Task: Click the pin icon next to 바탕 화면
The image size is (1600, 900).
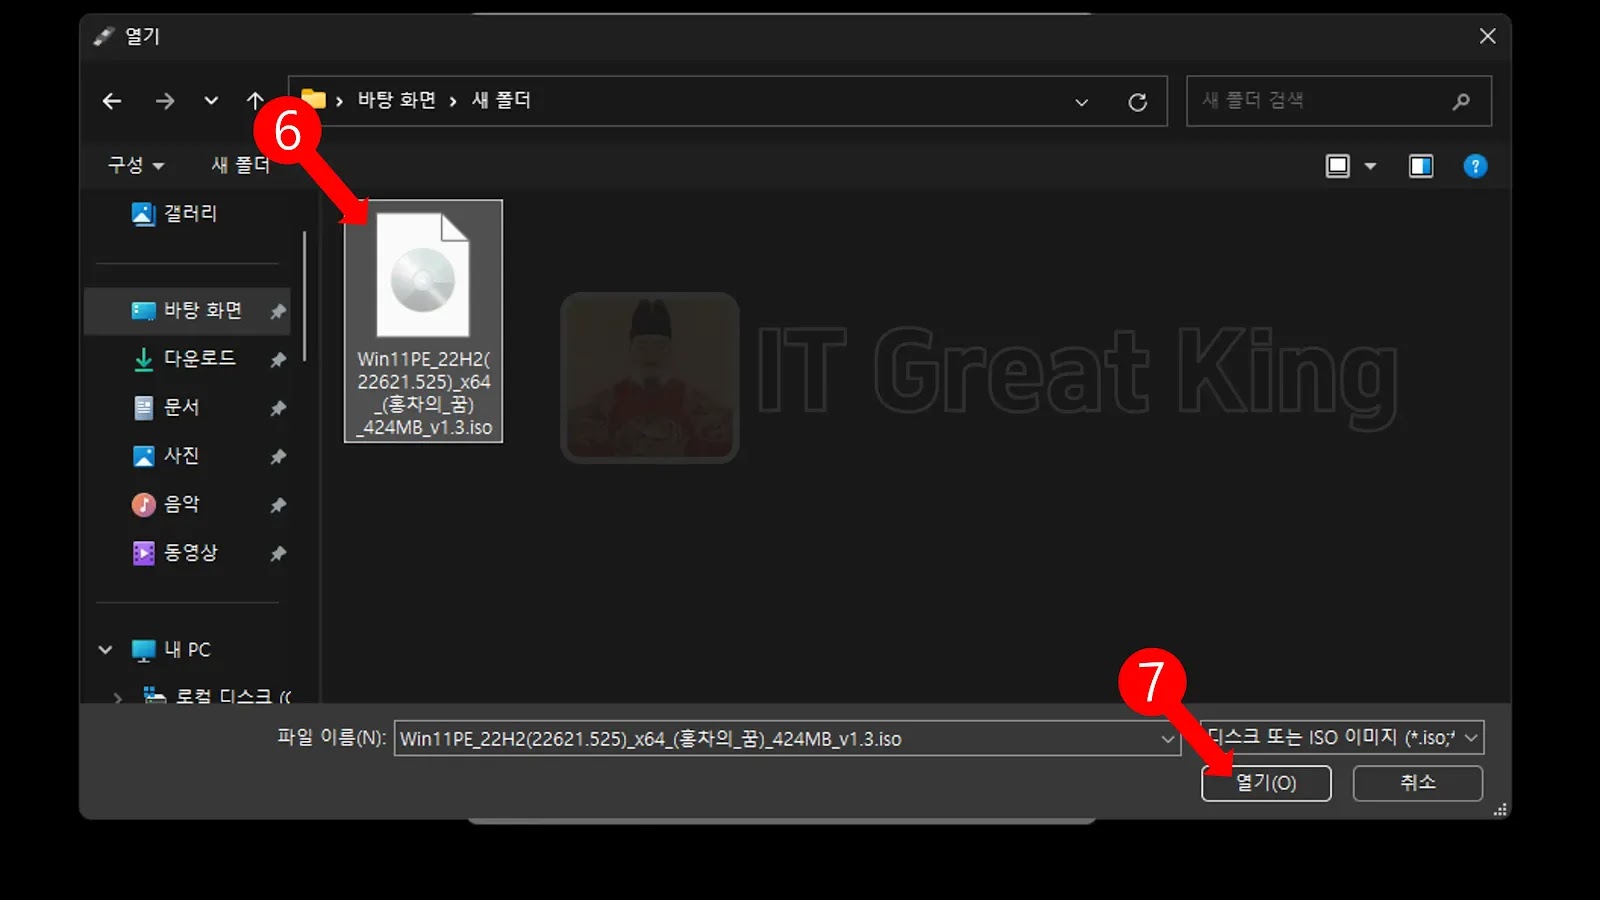Action: (x=278, y=311)
